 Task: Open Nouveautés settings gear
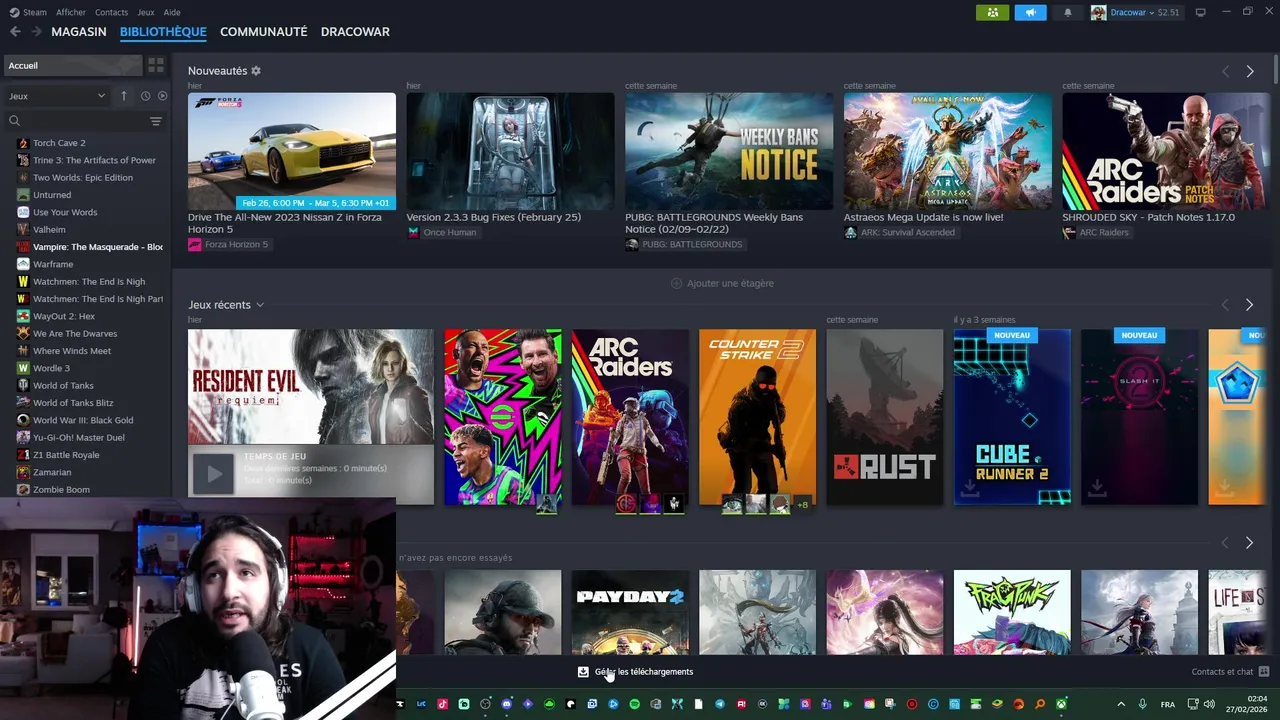(x=256, y=71)
